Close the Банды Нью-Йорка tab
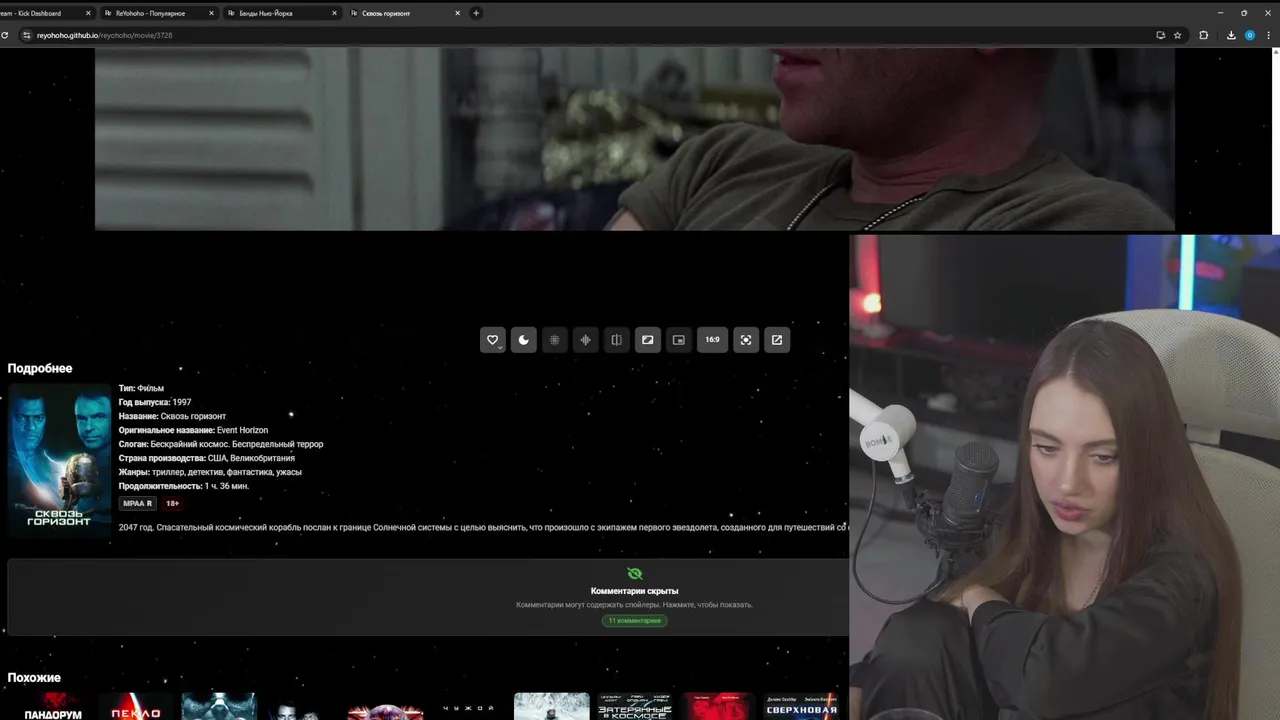1280x720 pixels. (334, 13)
